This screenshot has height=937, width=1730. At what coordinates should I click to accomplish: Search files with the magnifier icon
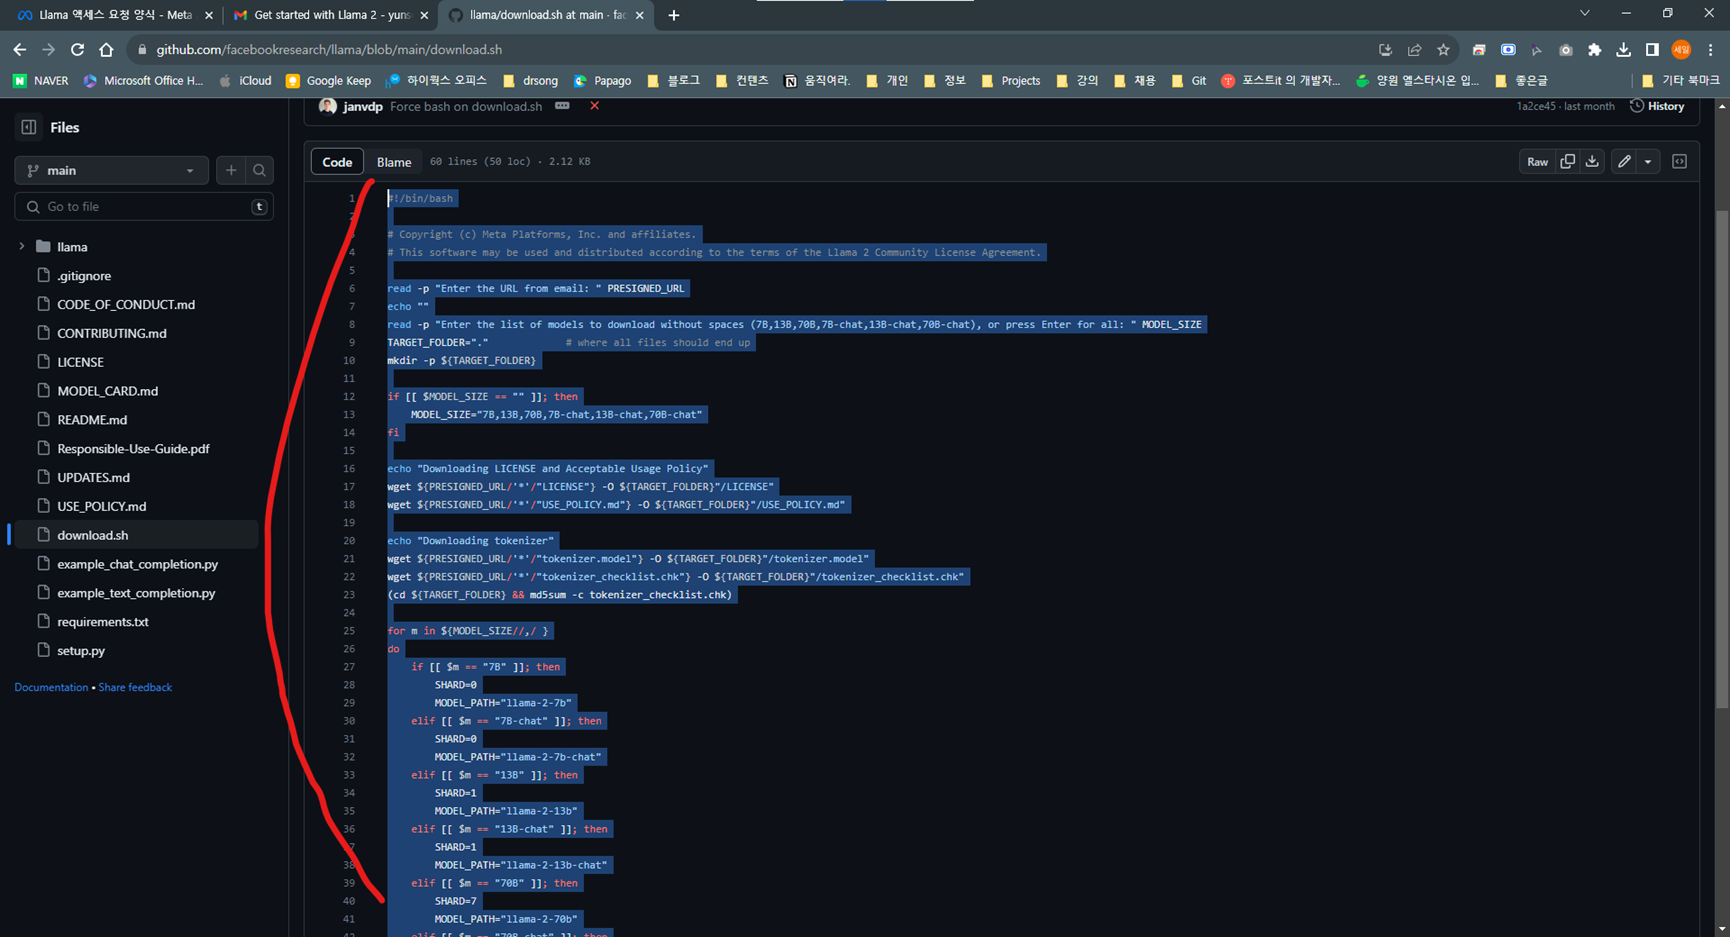pyautogui.click(x=260, y=171)
